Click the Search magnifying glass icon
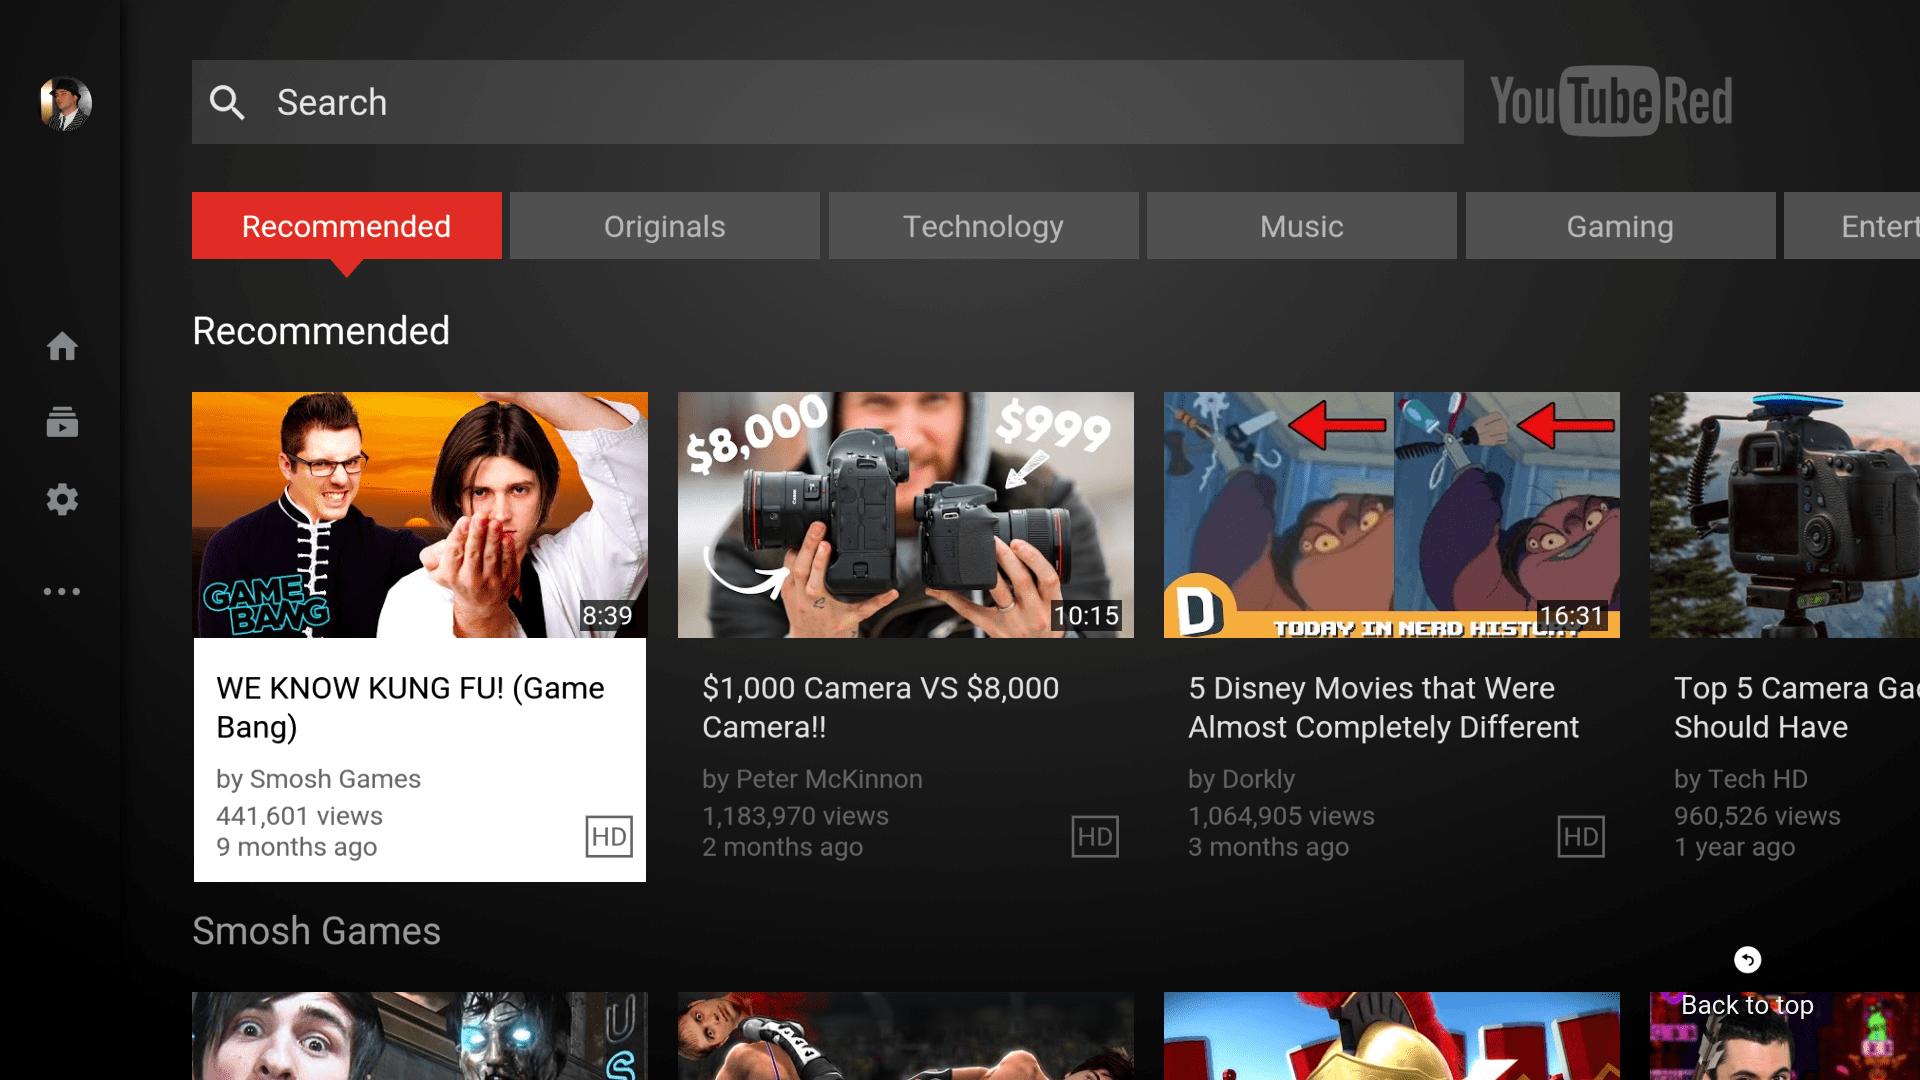Image resolution: width=1920 pixels, height=1080 pixels. [228, 102]
